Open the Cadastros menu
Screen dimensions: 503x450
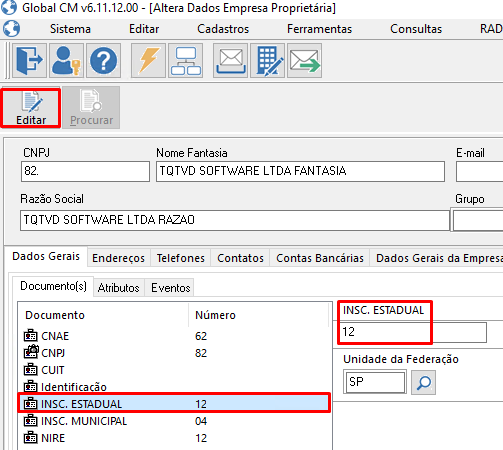tap(223, 29)
